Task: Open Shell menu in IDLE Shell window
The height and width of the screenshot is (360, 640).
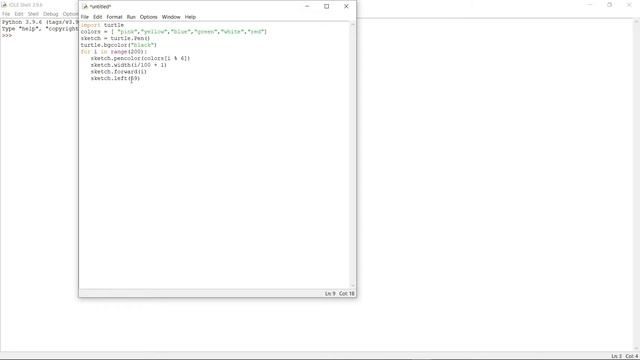Action: (x=33, y=14)
